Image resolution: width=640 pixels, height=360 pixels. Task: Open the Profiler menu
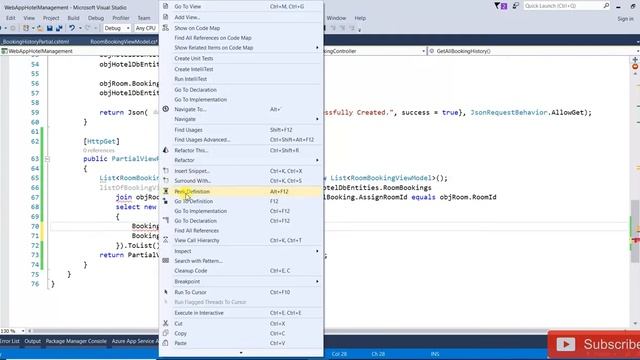coord(121,18)
